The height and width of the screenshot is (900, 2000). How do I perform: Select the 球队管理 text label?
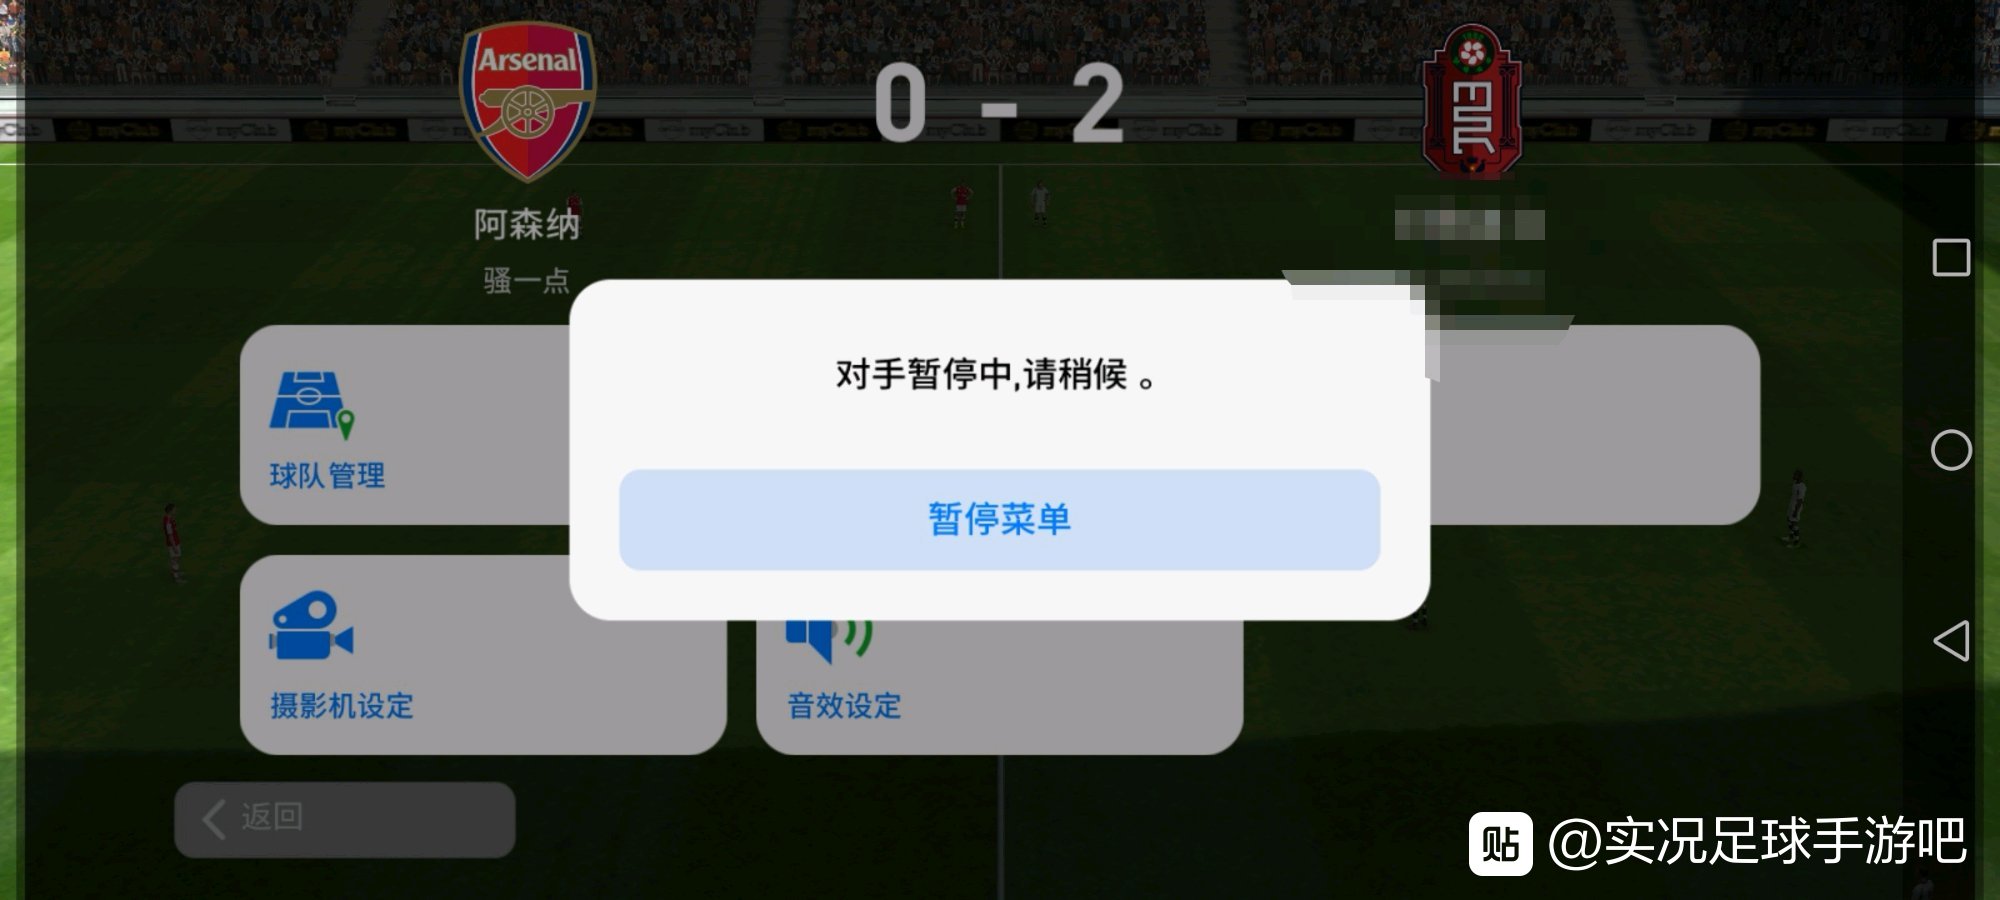327,476
